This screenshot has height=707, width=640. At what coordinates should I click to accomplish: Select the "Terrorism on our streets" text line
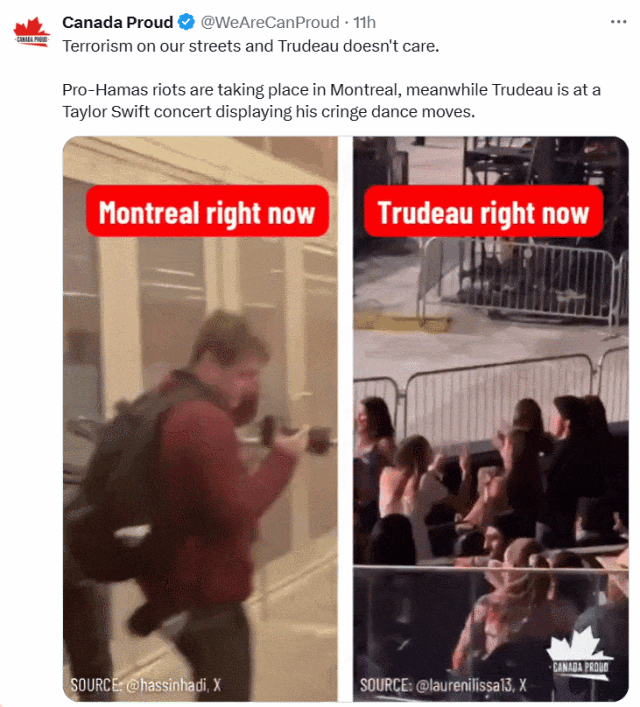[x=250, y=46]
